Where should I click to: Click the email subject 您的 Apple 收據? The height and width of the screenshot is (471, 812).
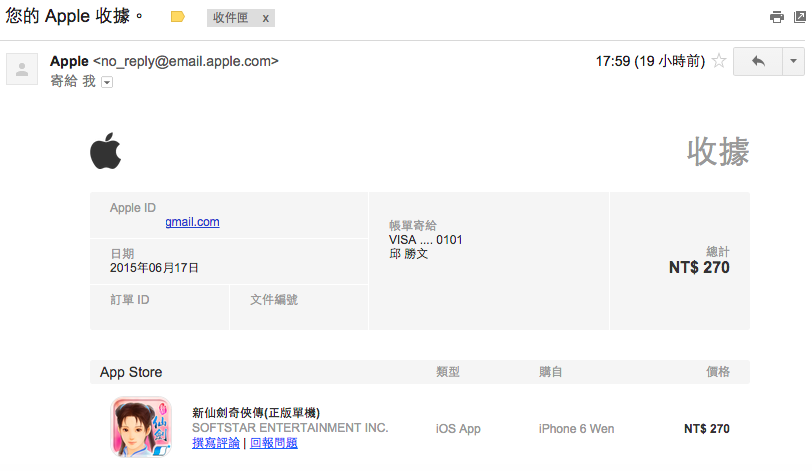pos(75,17)
